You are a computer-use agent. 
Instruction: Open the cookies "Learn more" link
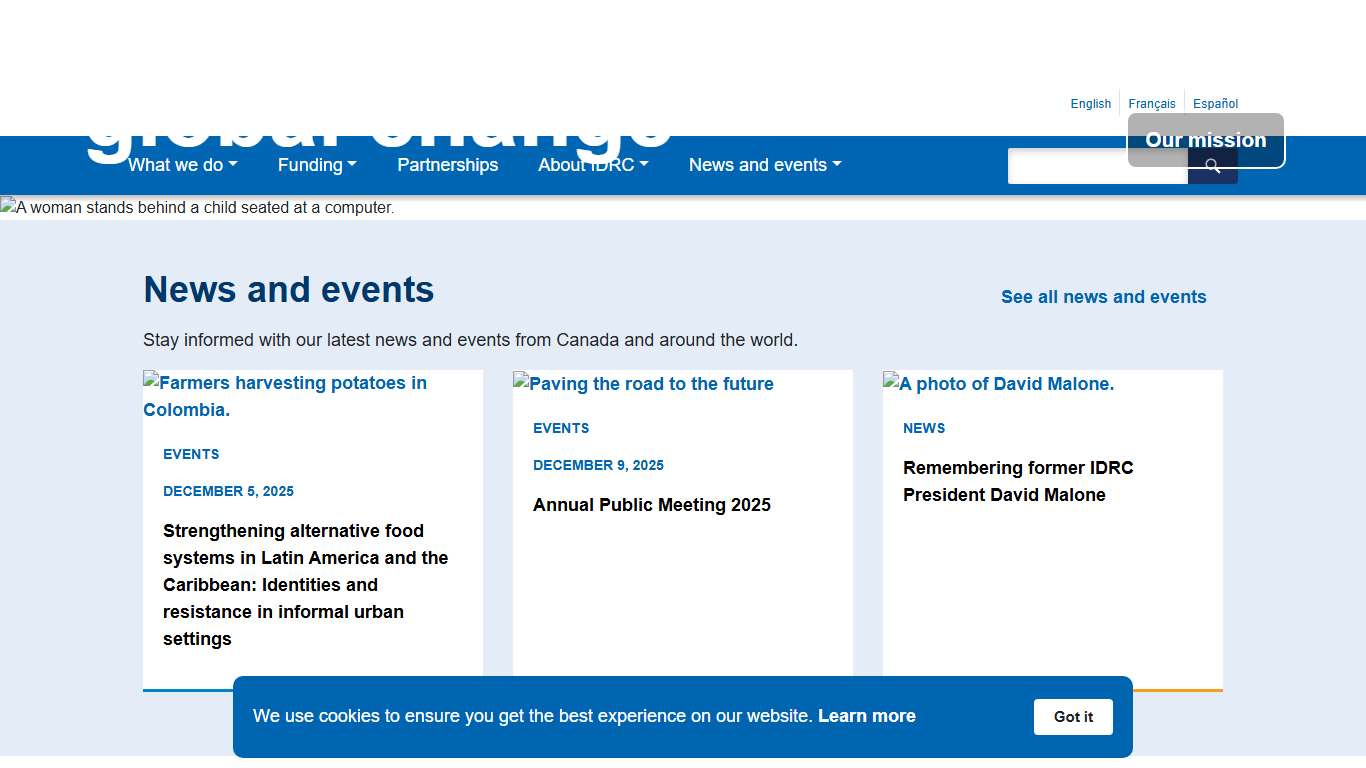pyautogui.click(x=866, y=716)
